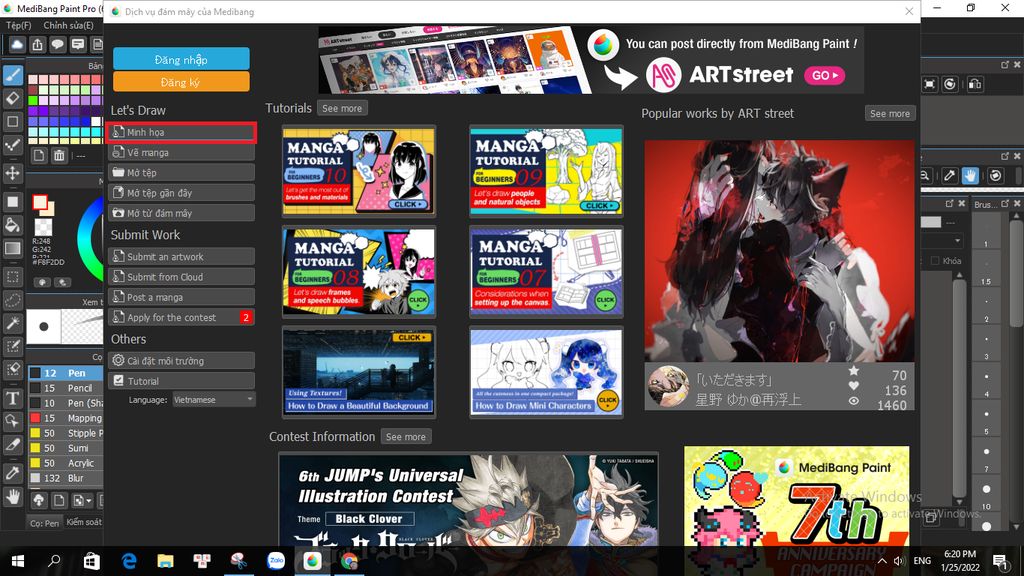1024x576 pixels.
Task: Click the message box icon in top toolbar
Action: click(x=78, y=44)
